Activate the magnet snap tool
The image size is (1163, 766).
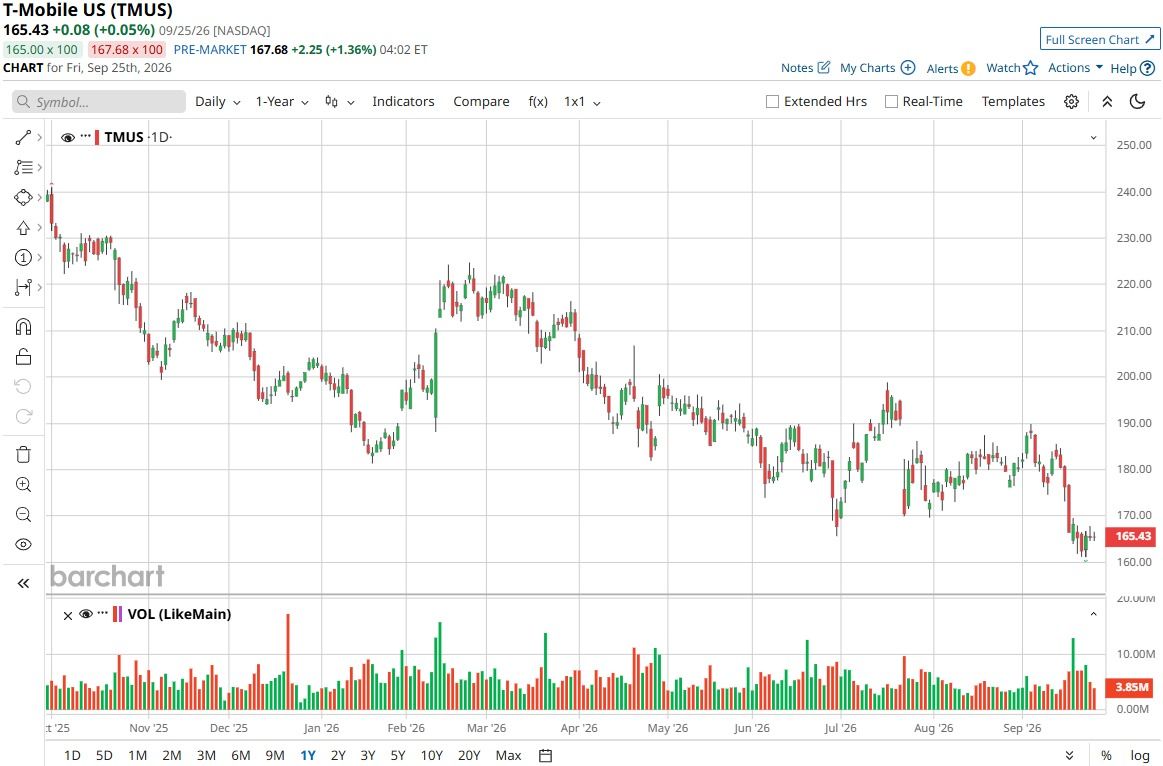click(x=23, y=327)
